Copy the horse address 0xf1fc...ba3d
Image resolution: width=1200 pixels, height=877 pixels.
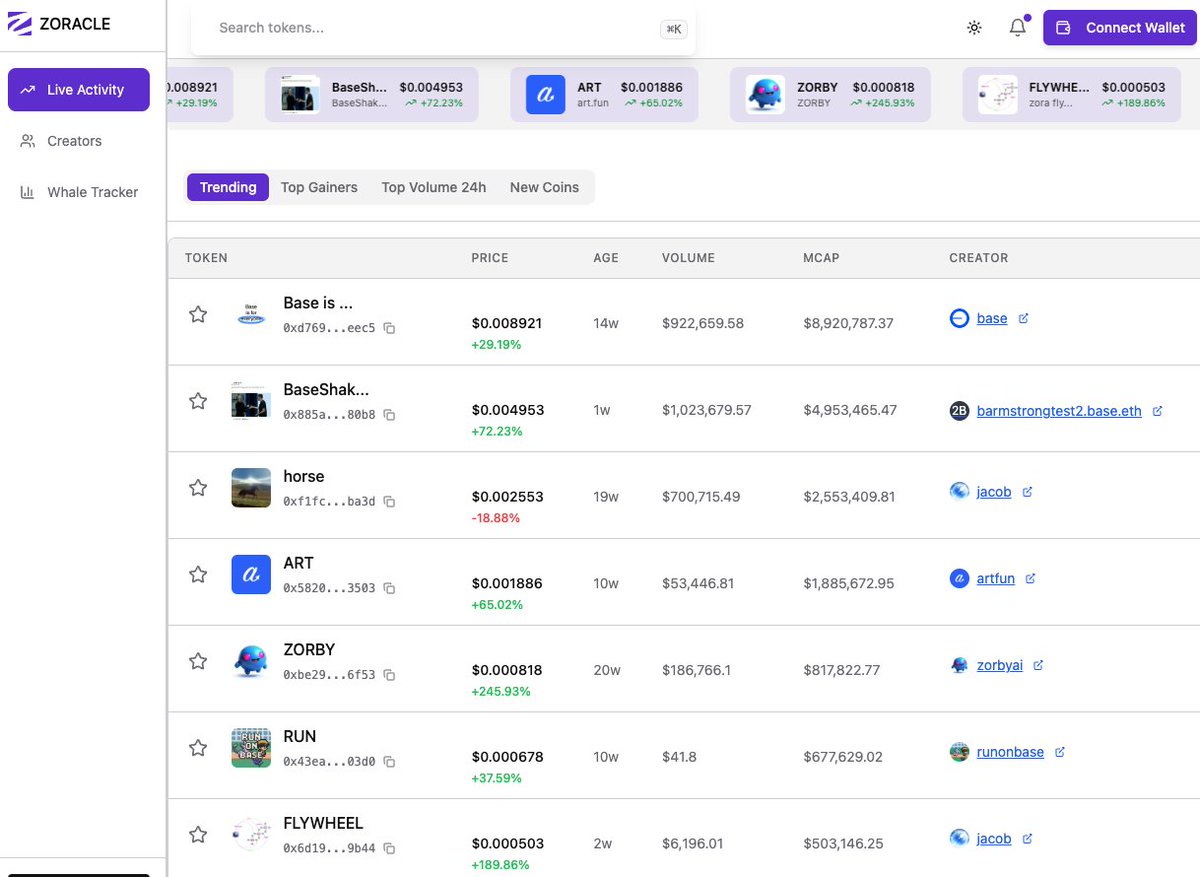coord(390,502)
